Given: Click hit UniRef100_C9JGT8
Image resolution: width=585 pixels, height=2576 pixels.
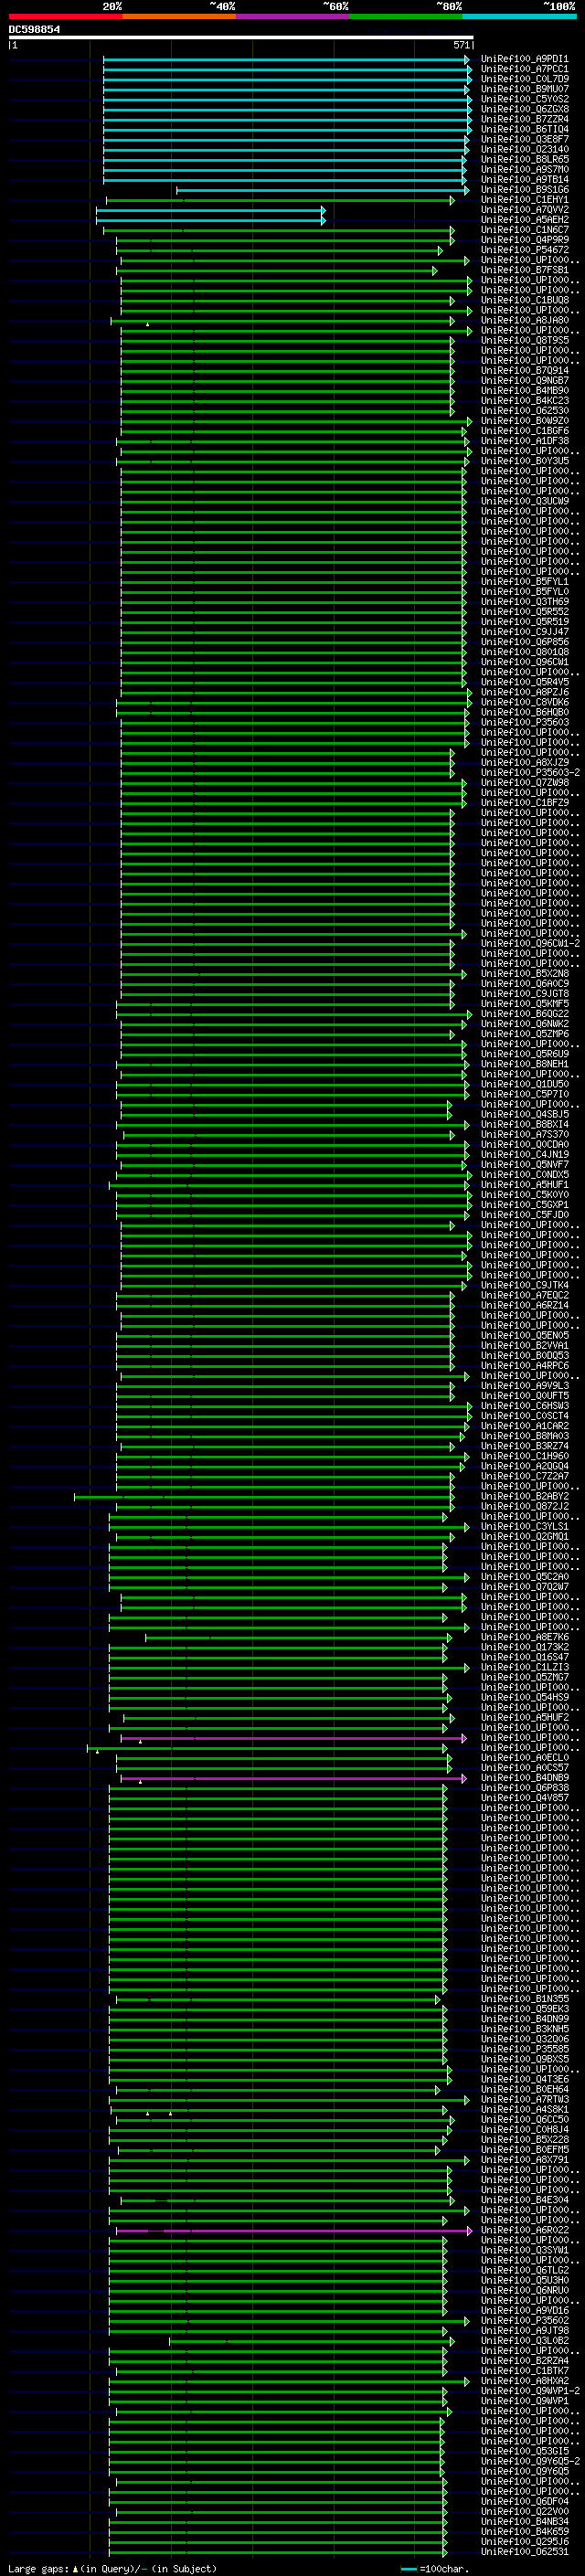Looking at the screenshot, I should (524, 994).
